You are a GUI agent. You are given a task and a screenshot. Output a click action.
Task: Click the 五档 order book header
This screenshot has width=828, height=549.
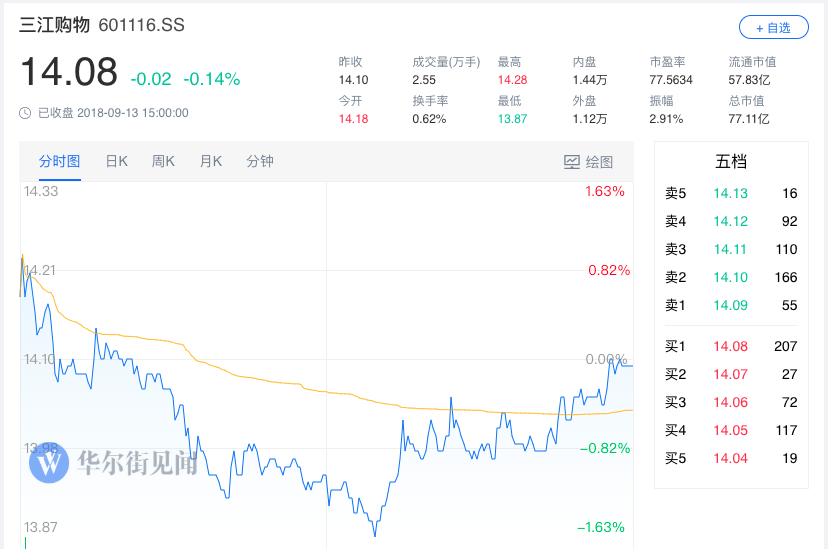click(731, 161)
